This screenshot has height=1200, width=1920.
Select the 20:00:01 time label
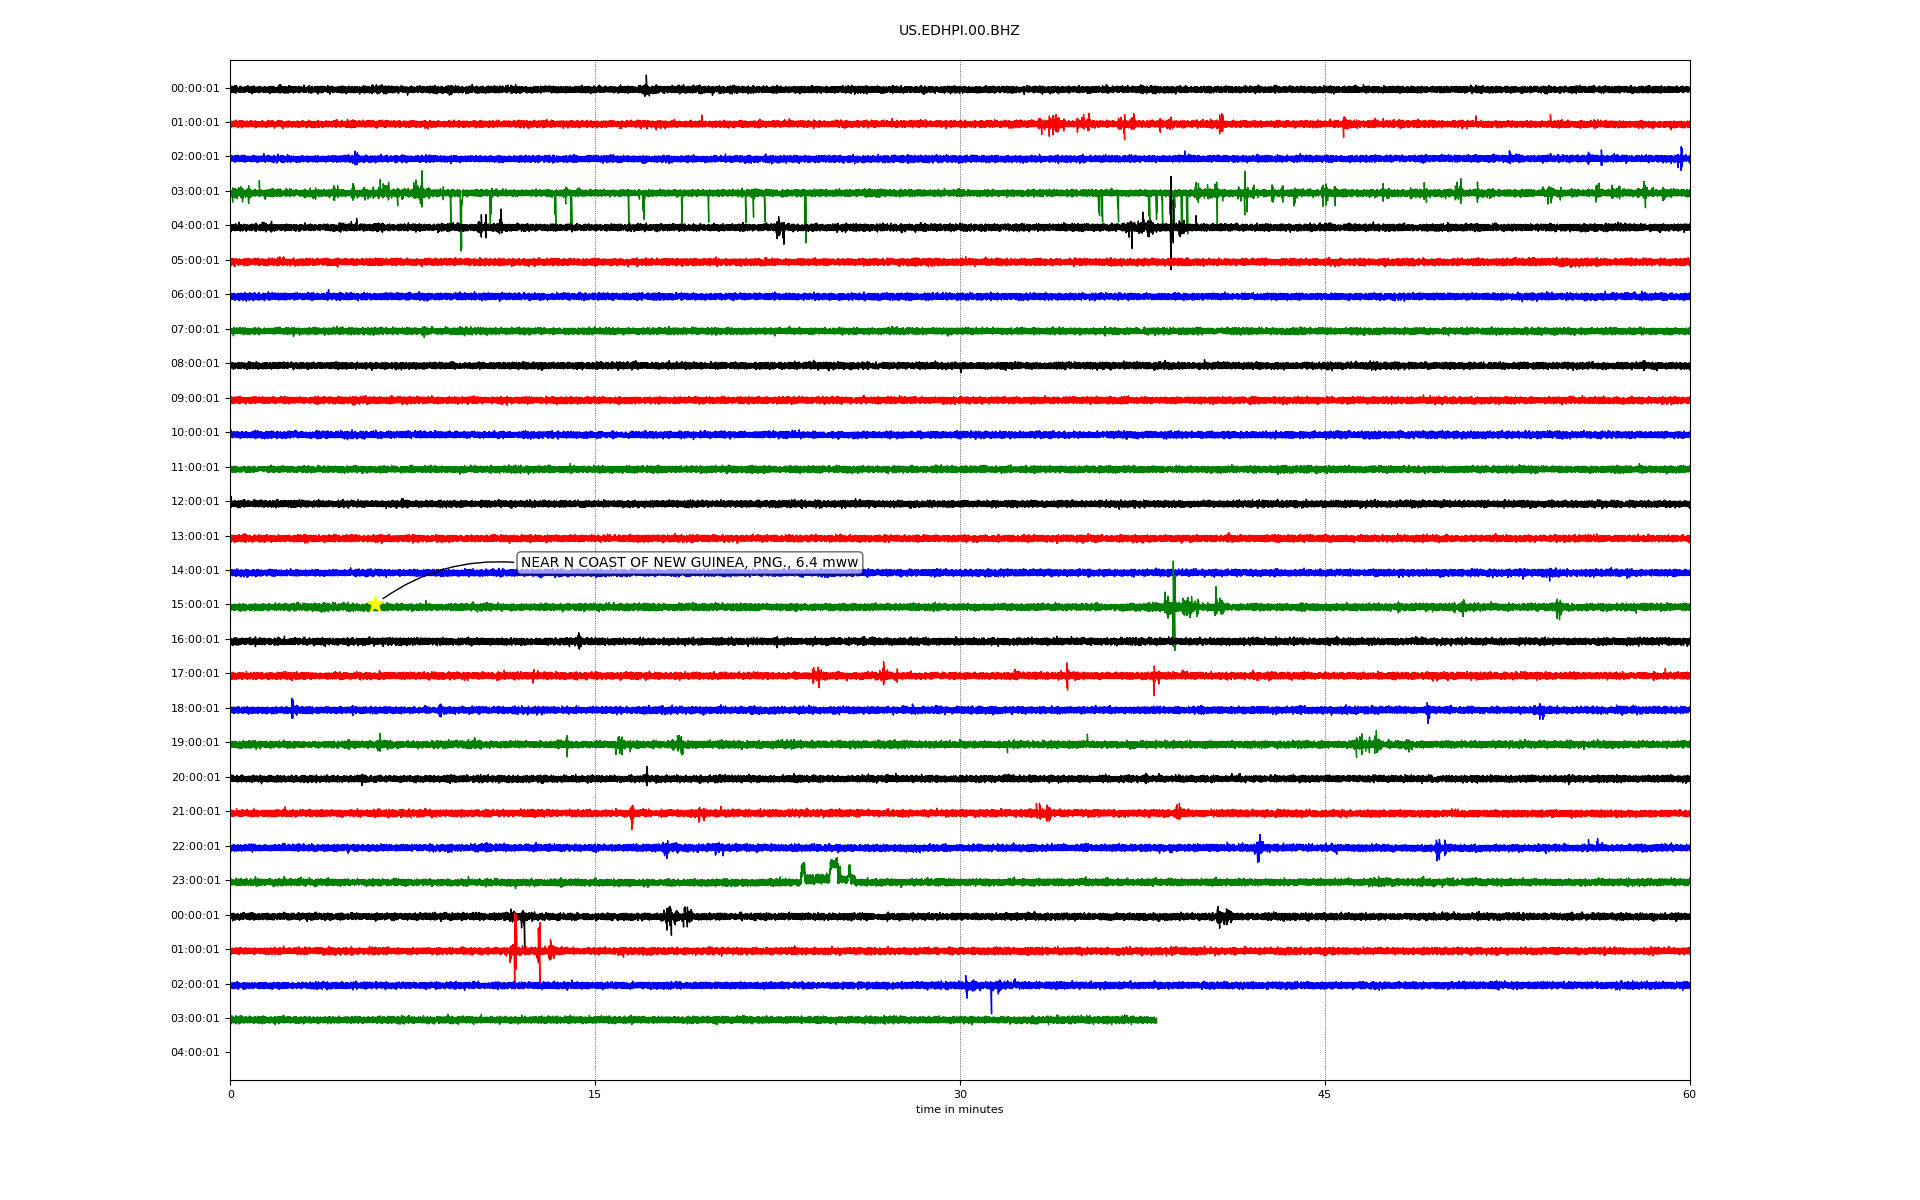[195, 778]
